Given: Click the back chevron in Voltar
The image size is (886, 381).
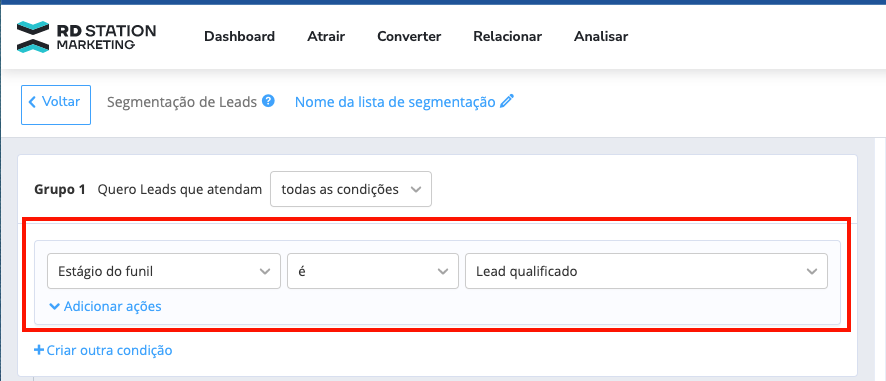Looking at the screenshot, I should [x=32, y=102].
